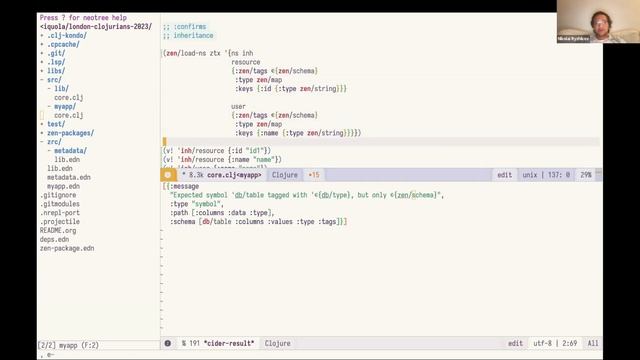Click the :keys {:name ...} line
This screenshot has height=360, width=640.
(x=298, y=133)
